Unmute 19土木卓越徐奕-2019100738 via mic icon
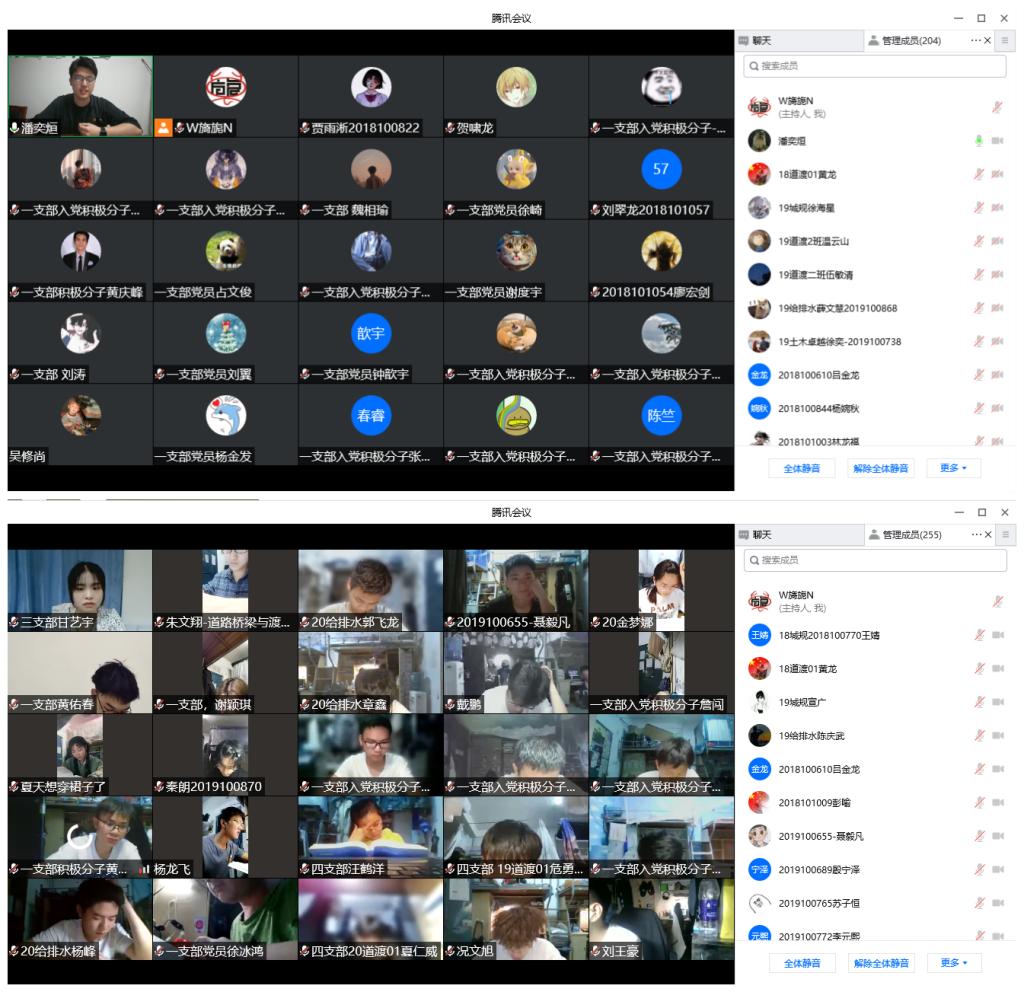This screenshot has width=1024, height=992. pos(979,342)
